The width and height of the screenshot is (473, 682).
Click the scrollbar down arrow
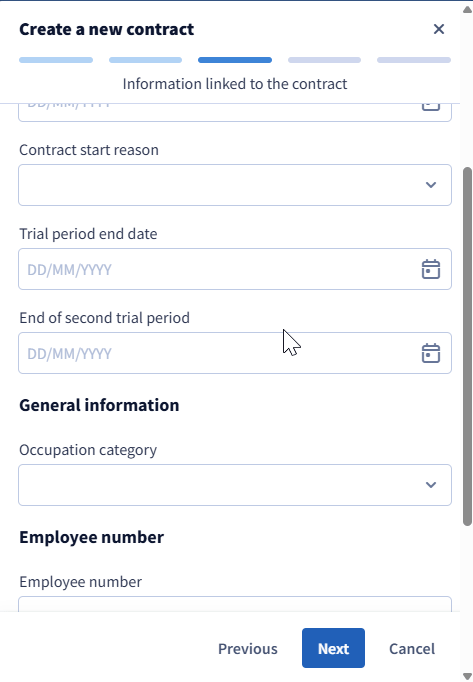(x=467, y=676)
